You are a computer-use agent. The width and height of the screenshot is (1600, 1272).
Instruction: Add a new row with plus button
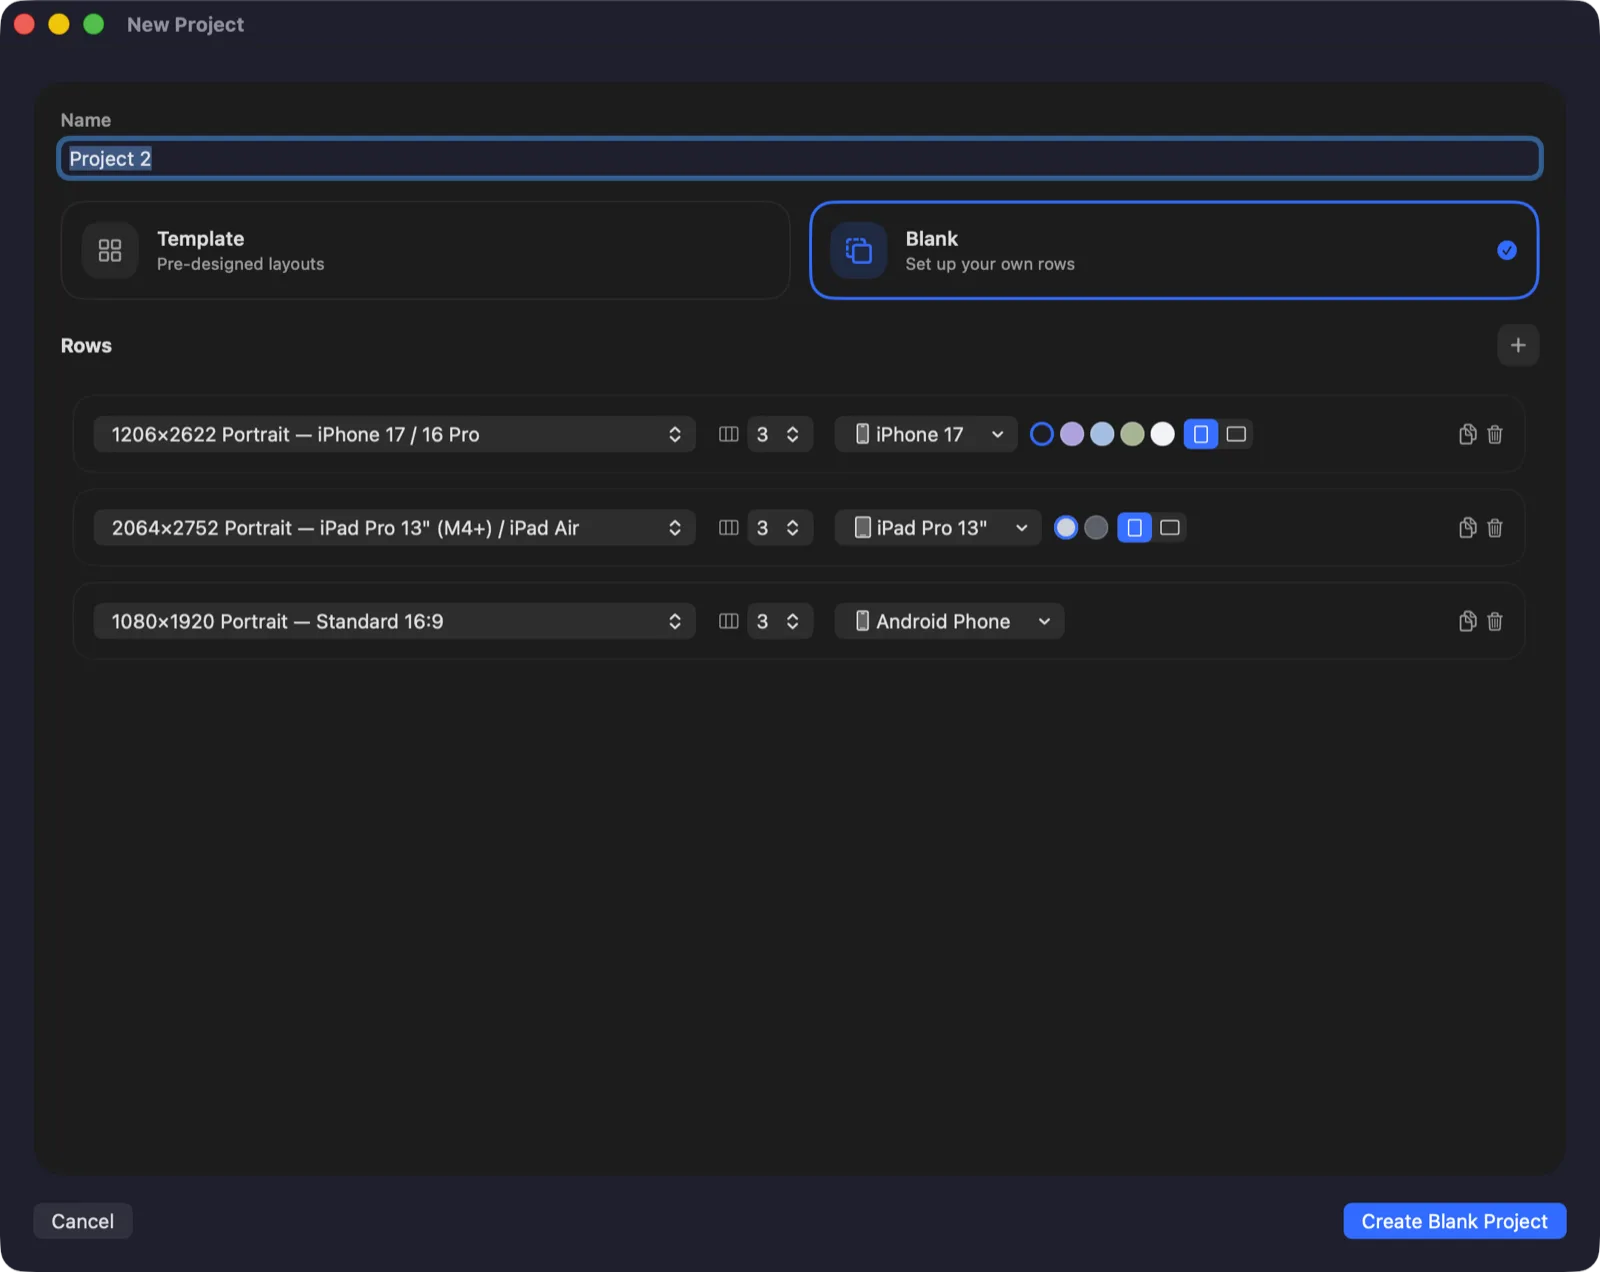tap(1517, 345)
